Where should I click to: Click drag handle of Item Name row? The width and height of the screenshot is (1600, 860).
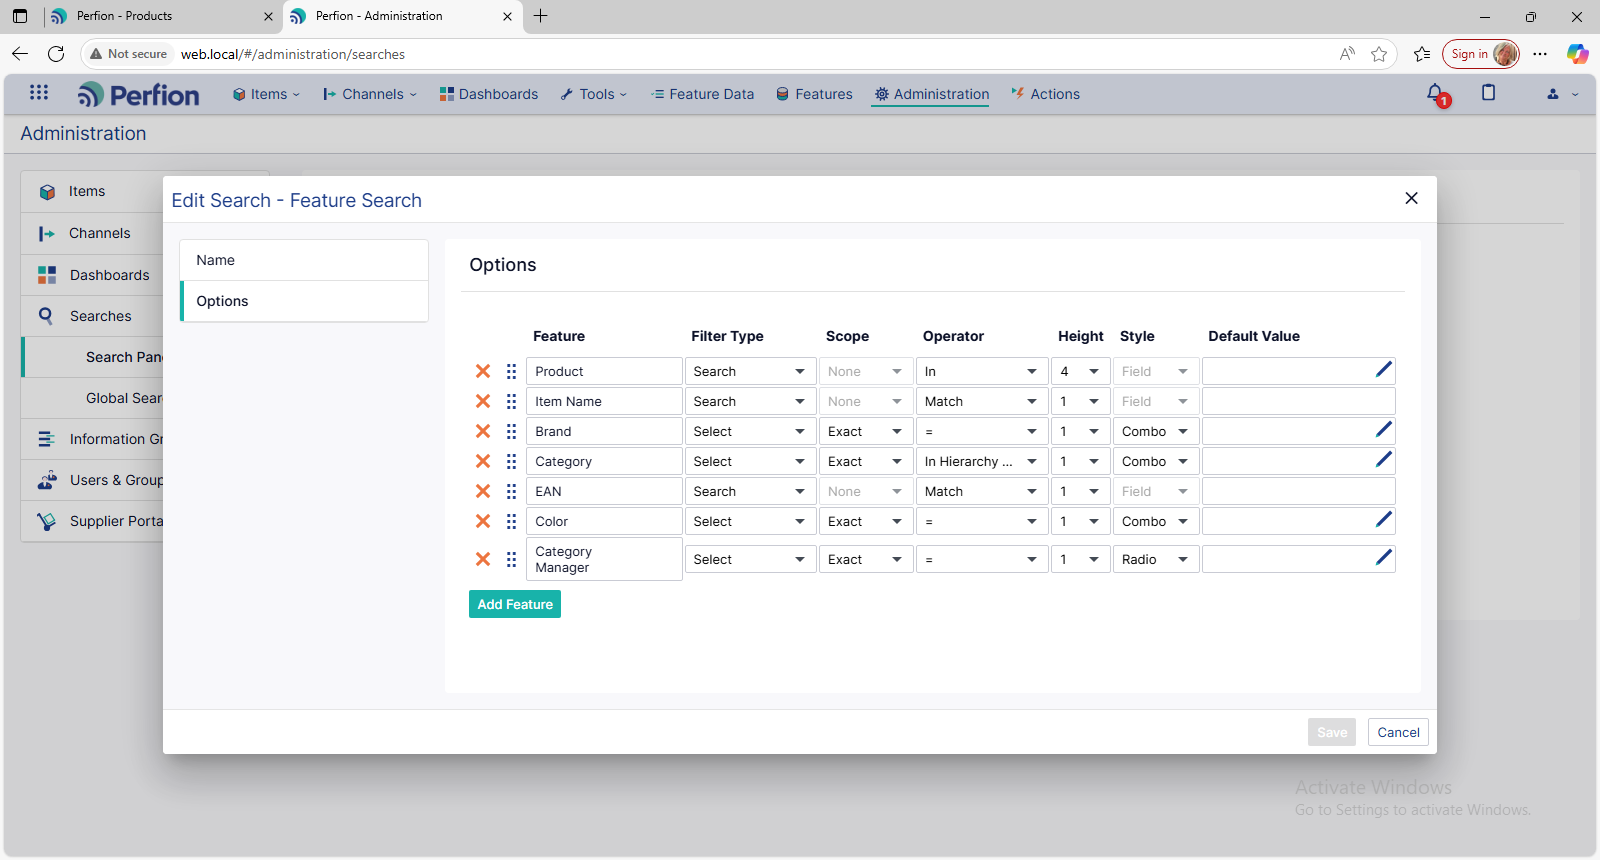[x=511, y=401]
